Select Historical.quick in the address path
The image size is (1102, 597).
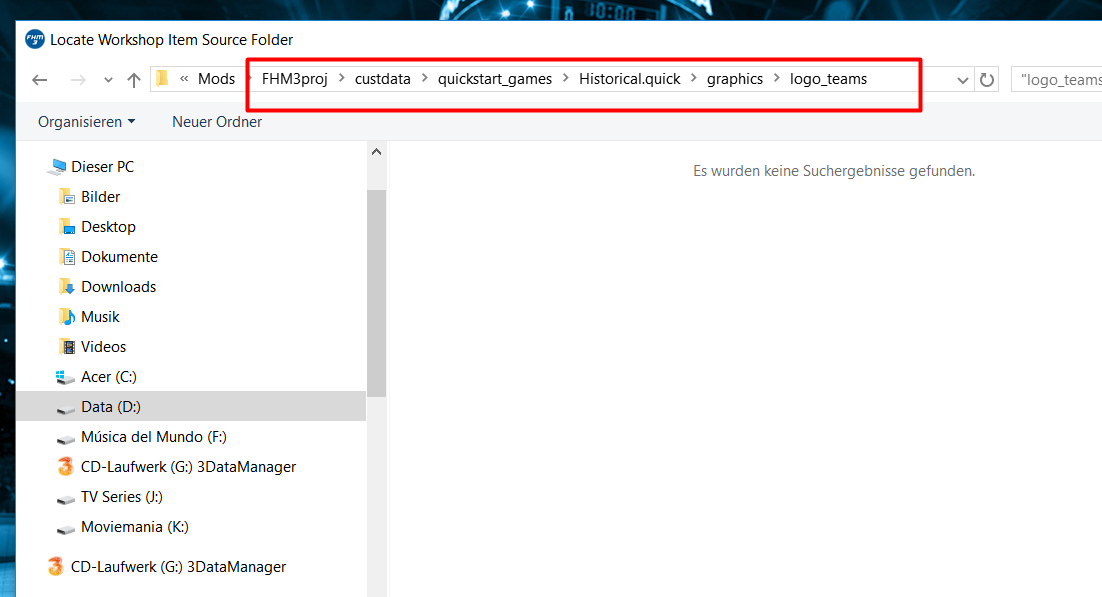pyautogui.click(x=629, y=79)
